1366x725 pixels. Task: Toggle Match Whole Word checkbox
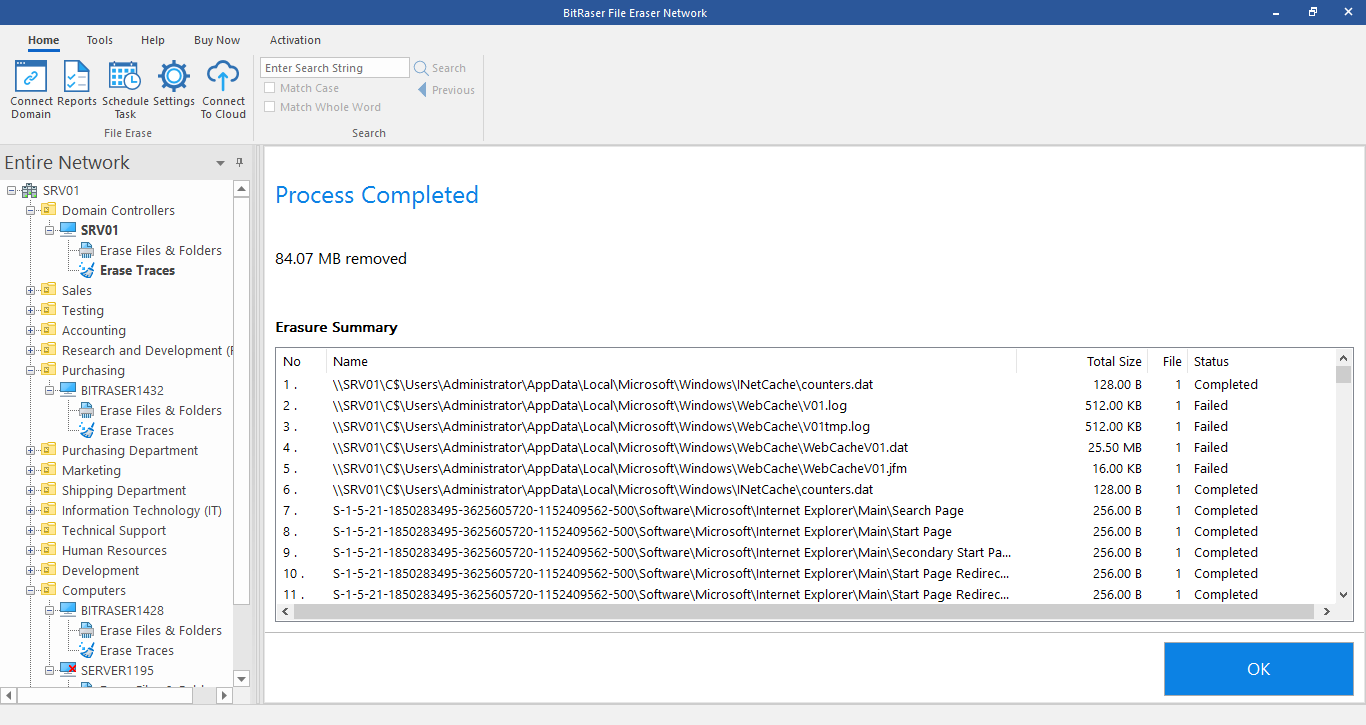[270, 107]
